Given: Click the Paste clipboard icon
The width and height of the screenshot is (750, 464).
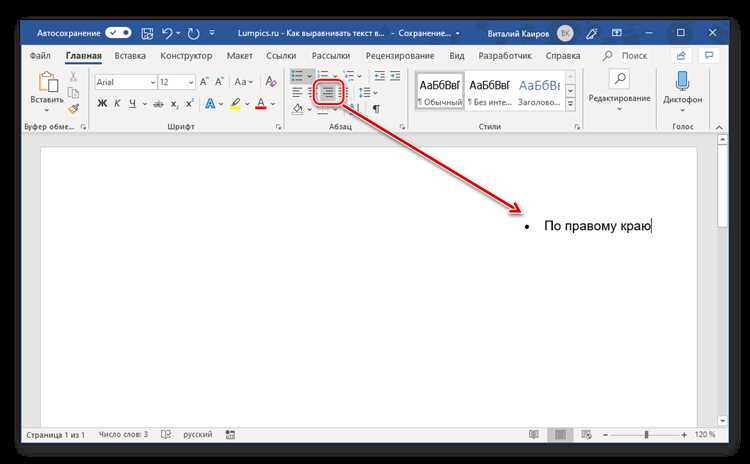Looking at the screenshot, I should click(x=48, y=82).
